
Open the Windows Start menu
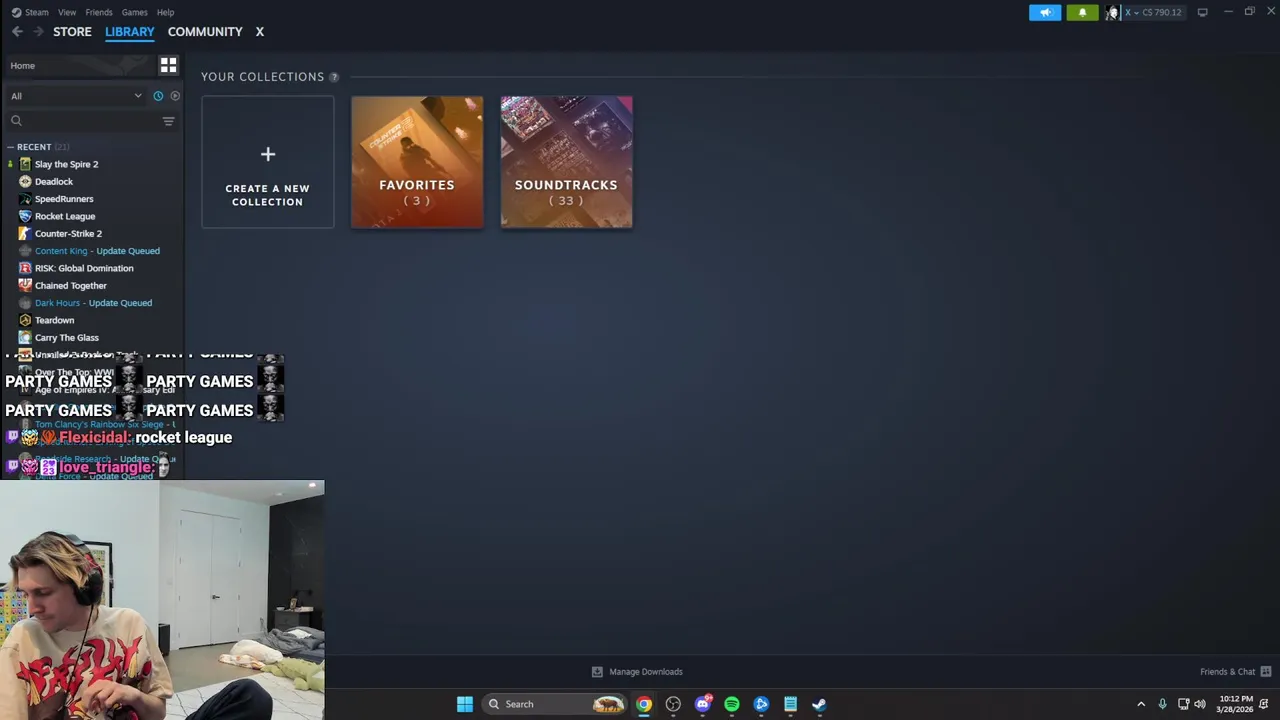(x=465, y=704)
